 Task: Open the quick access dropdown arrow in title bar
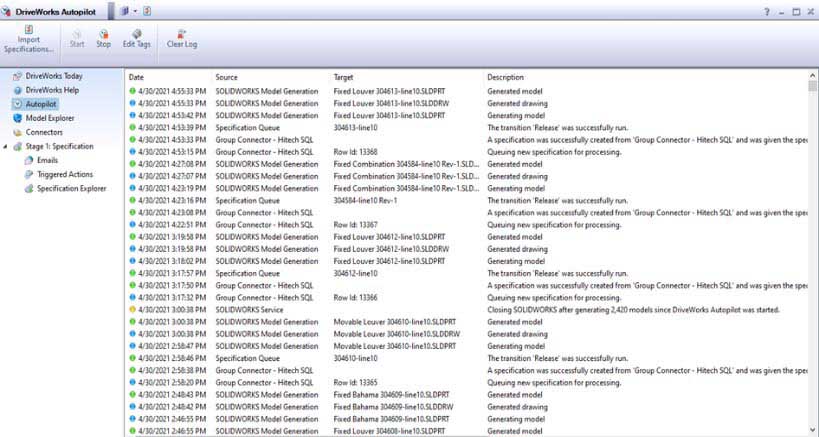point(135,11)
